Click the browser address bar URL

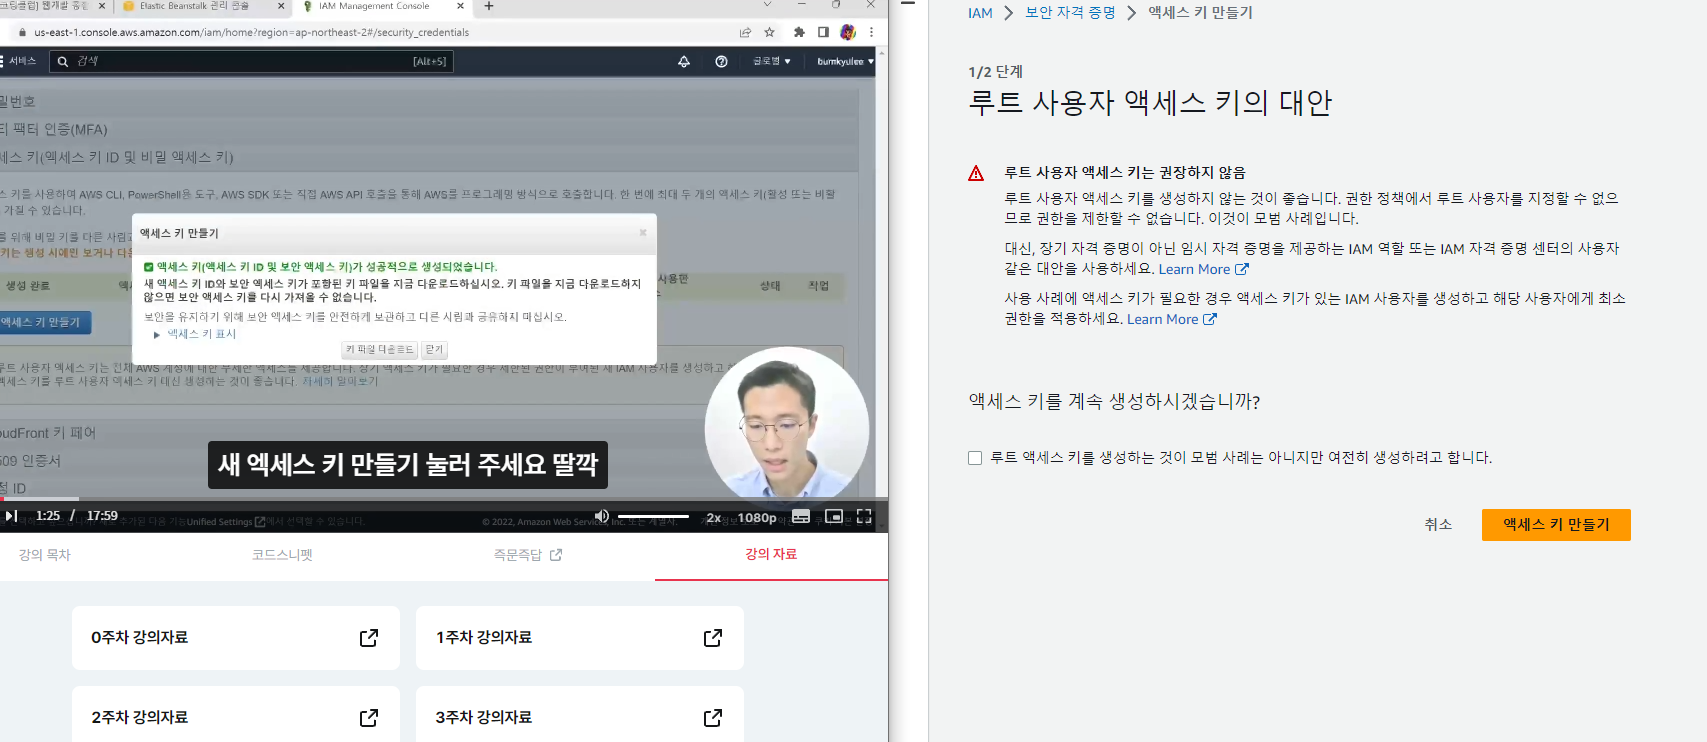[x=252, y=32]
